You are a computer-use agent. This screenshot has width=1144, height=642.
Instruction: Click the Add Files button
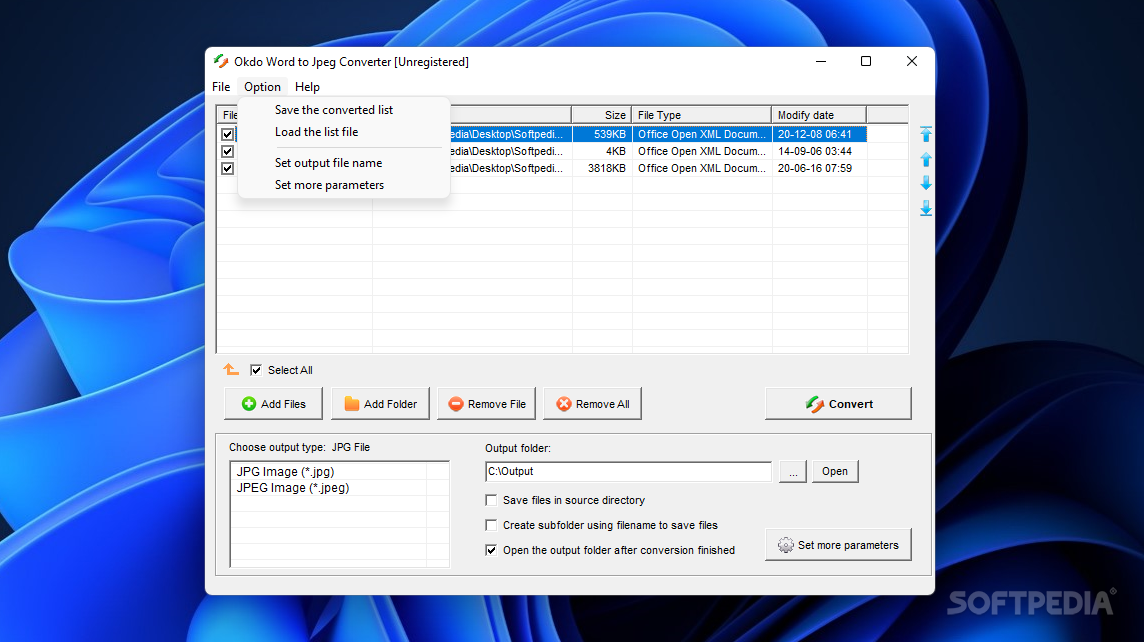tap(274, 403)
